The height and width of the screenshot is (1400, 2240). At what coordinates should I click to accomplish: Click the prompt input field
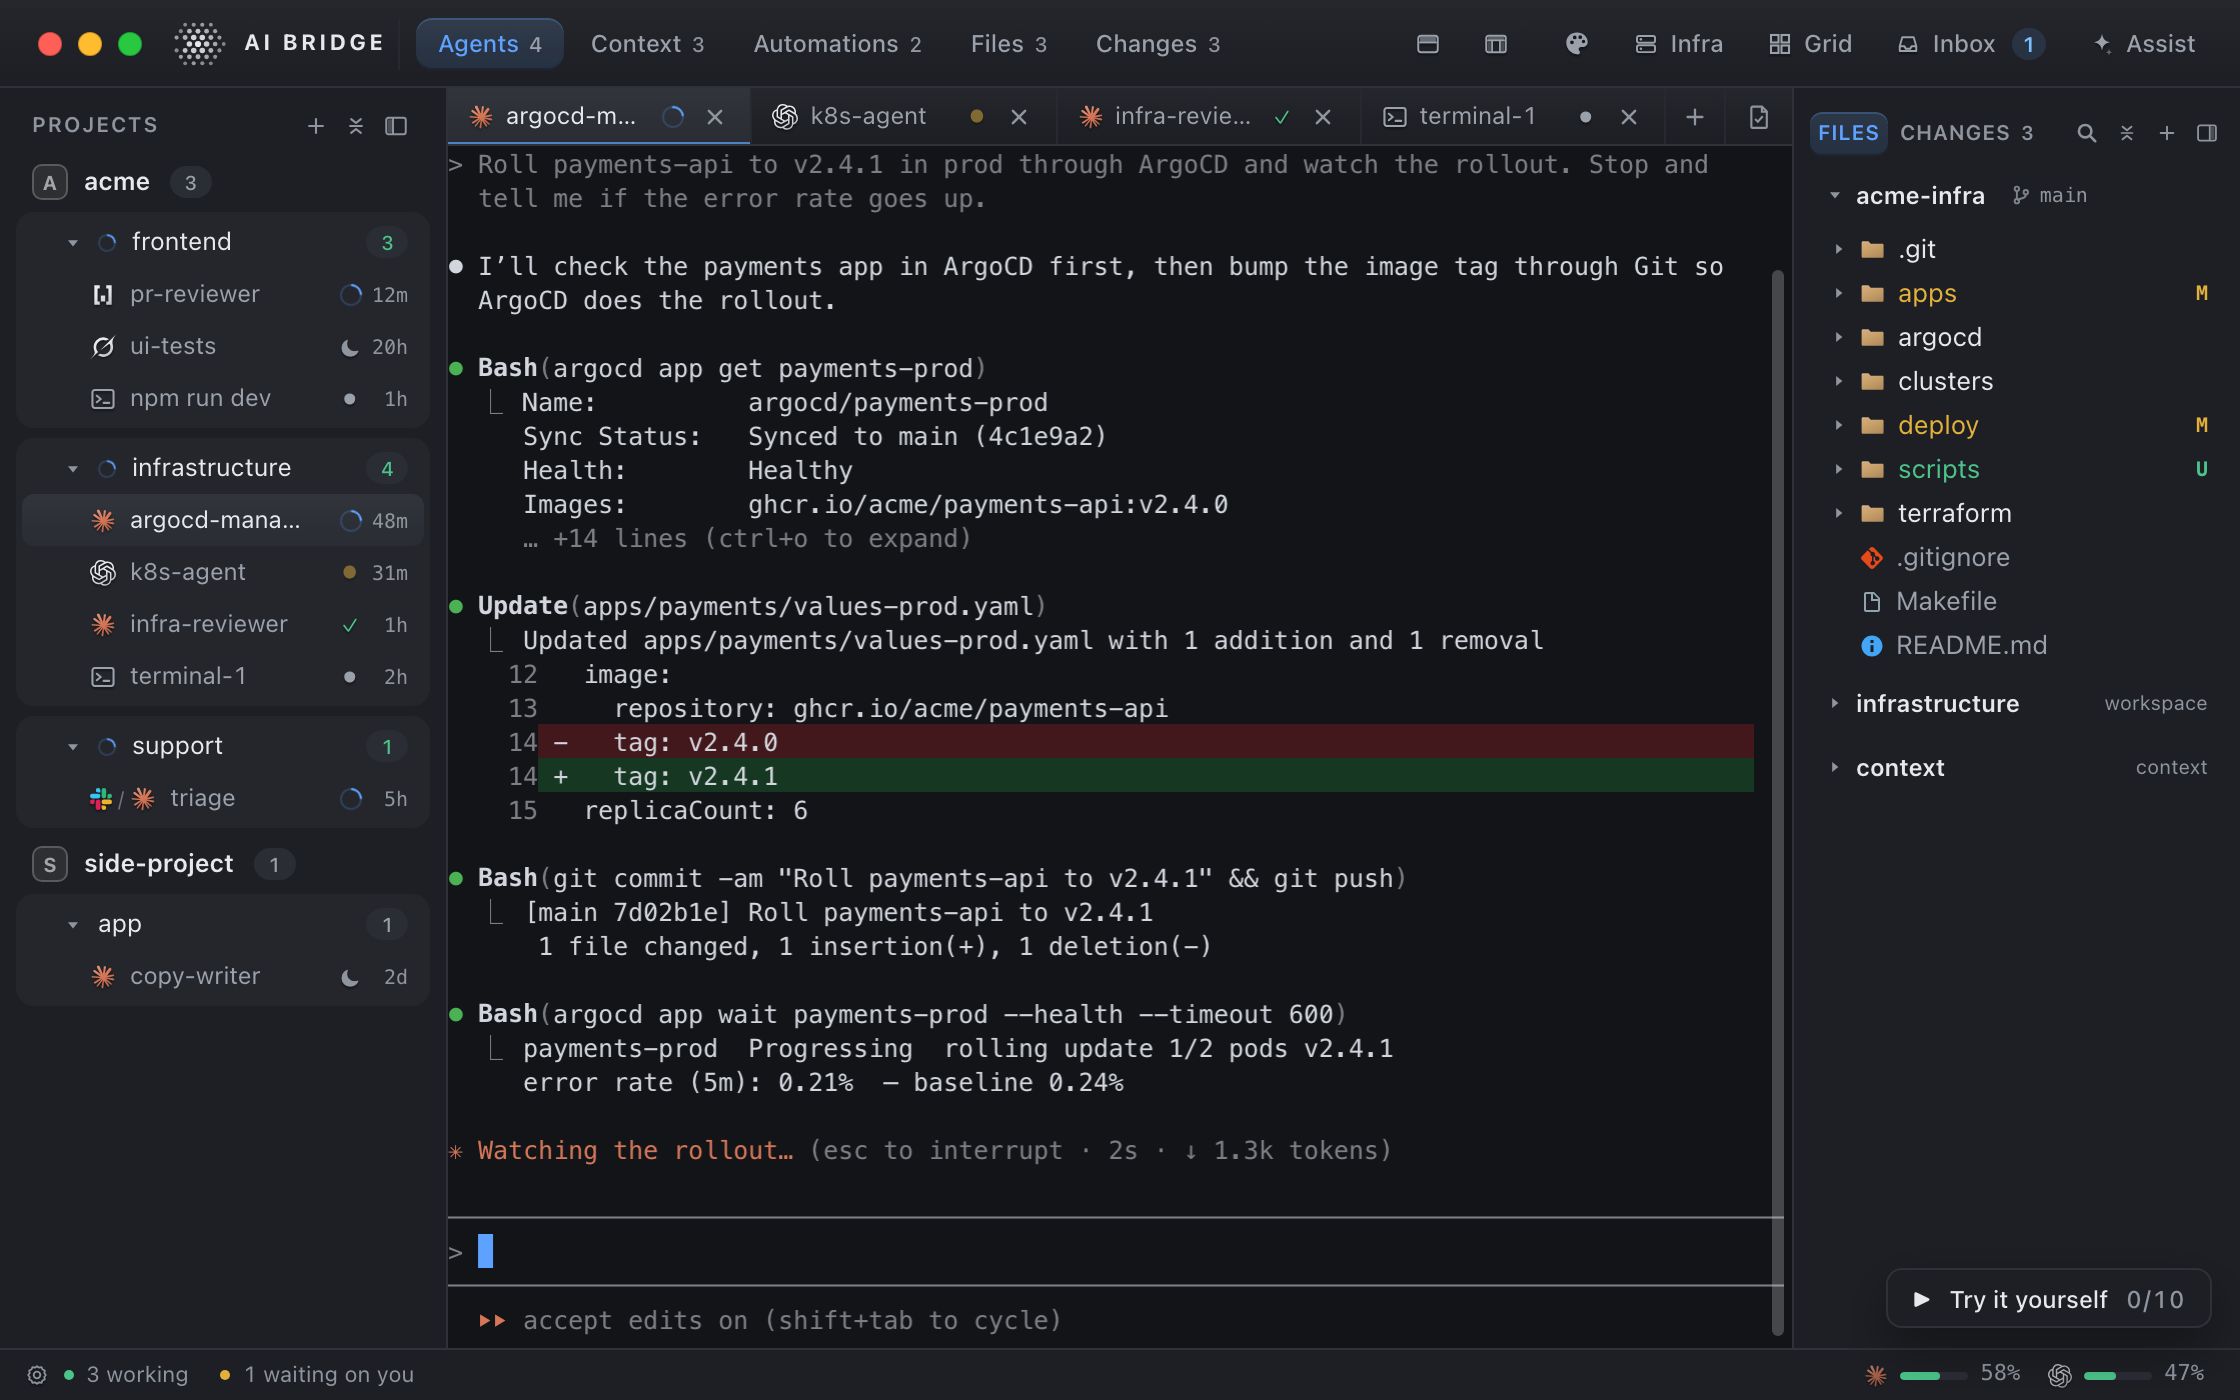(x=1116, y=1251)
